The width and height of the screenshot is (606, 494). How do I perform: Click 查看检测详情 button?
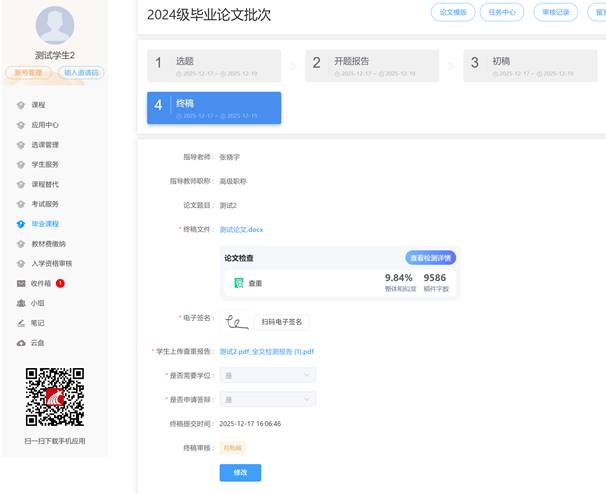[x=430, y=257]
